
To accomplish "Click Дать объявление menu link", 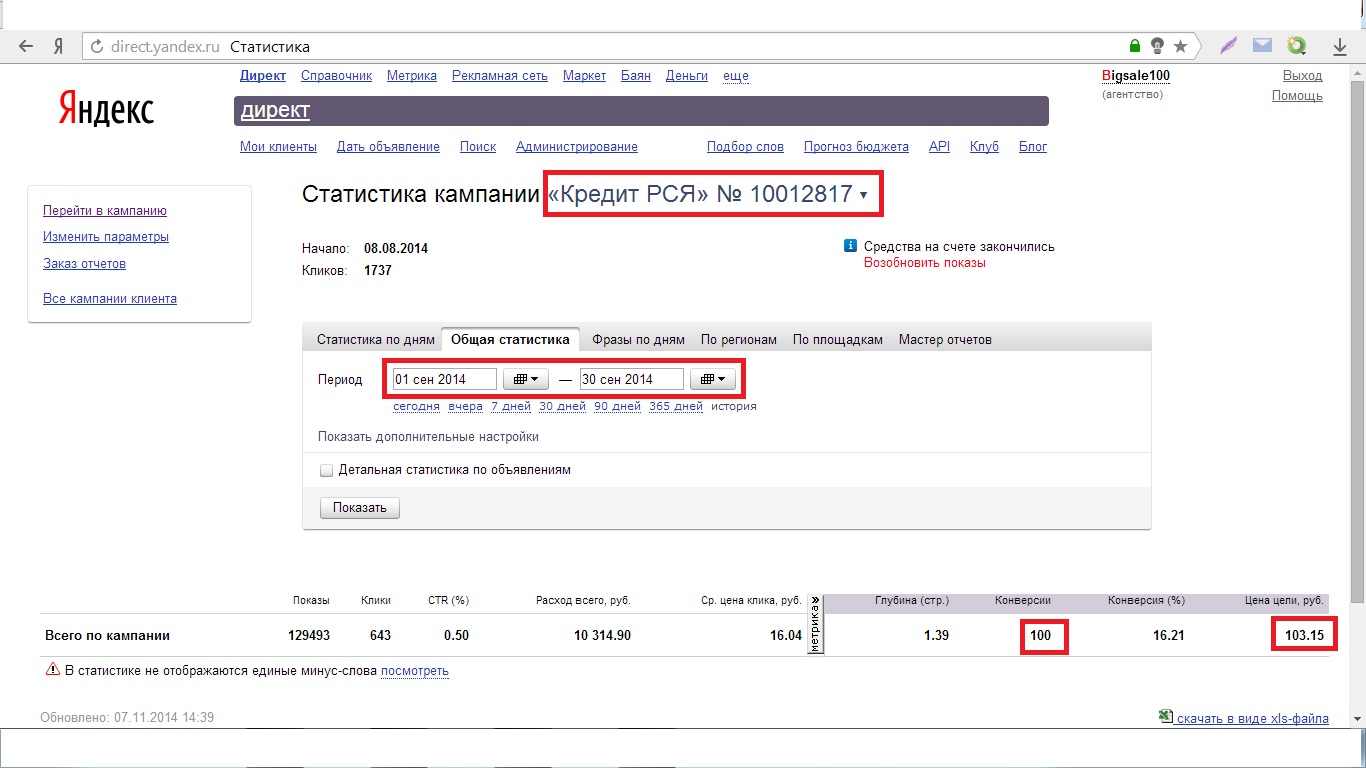I will 388,146.
